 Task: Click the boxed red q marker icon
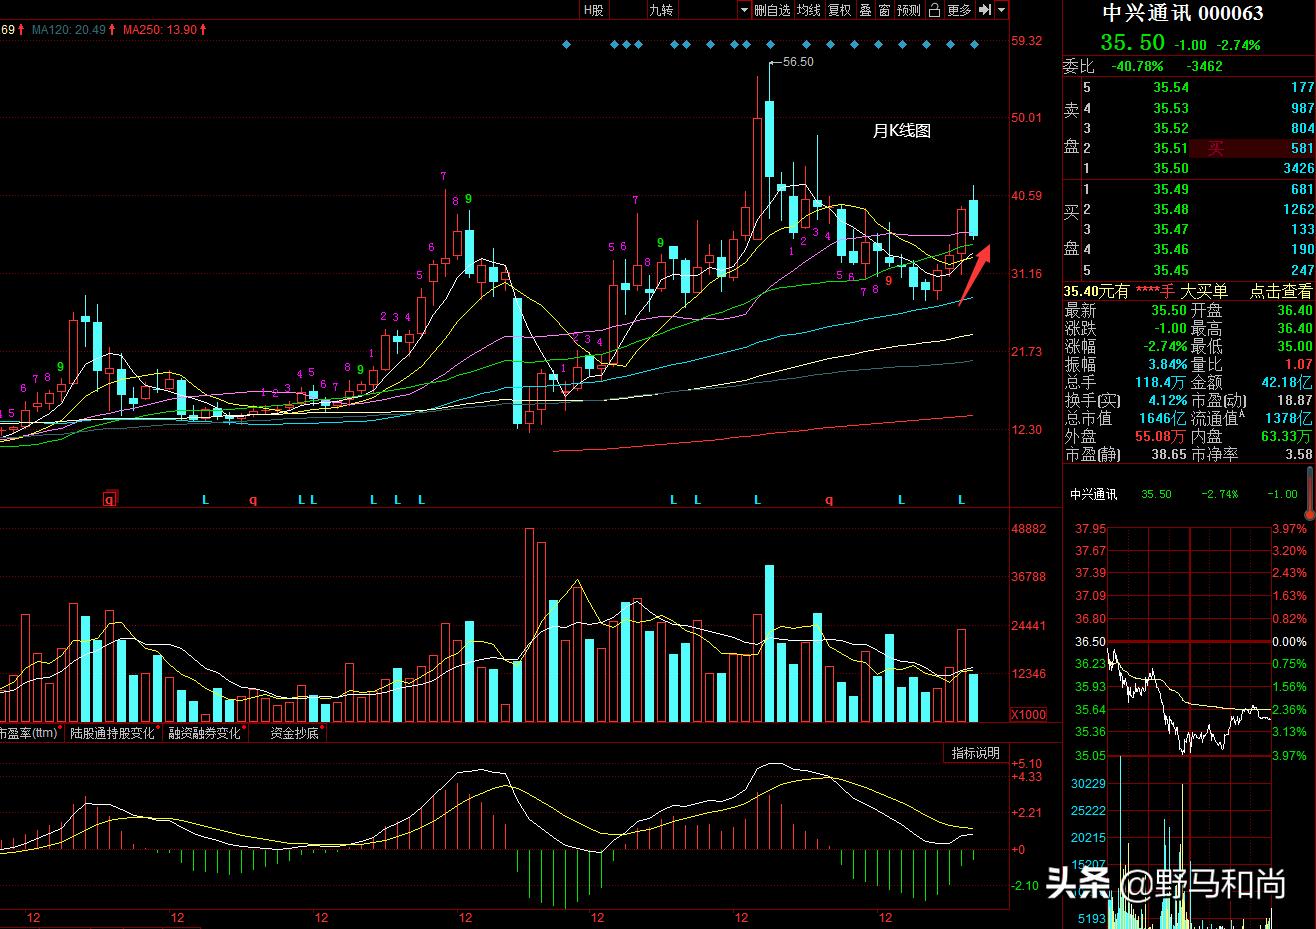click(x=109, y=499)
